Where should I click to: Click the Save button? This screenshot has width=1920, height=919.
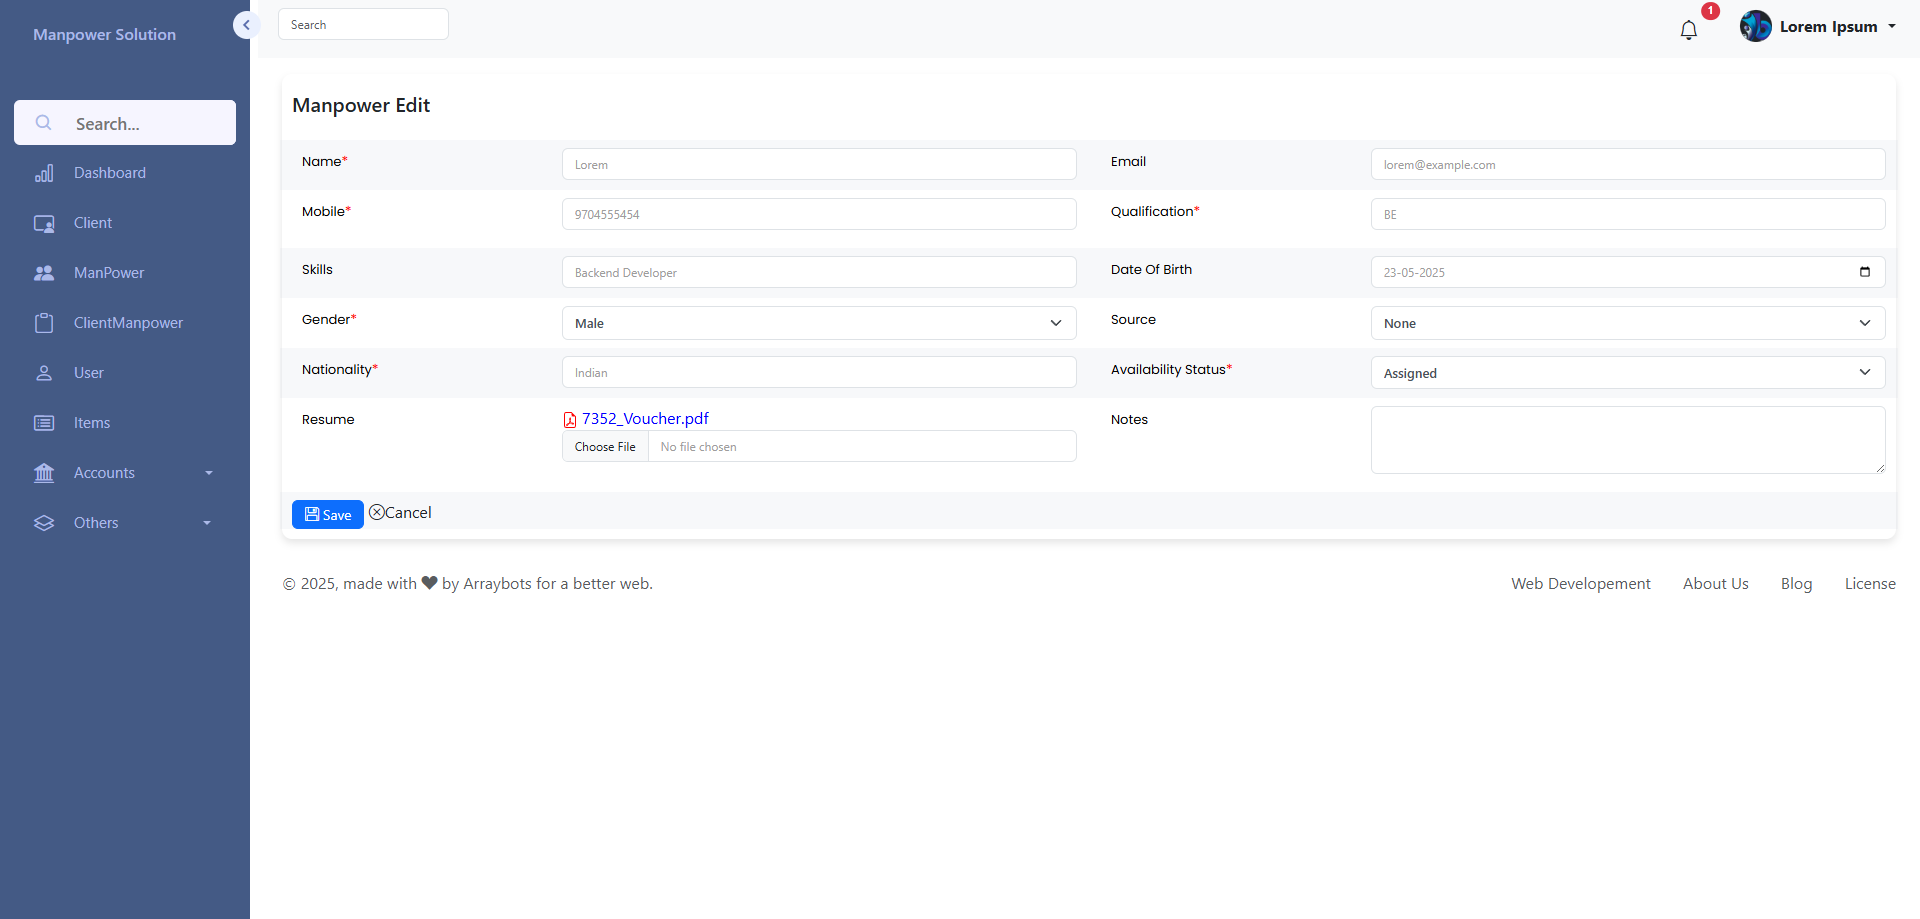(327, 515)
